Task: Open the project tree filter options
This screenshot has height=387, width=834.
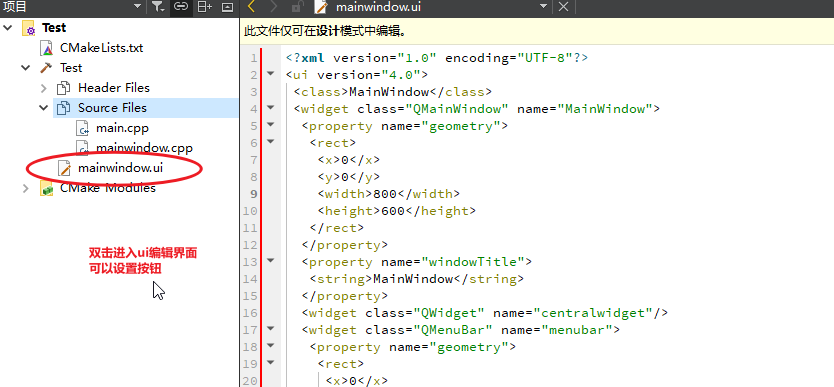Action: point(158,6)
